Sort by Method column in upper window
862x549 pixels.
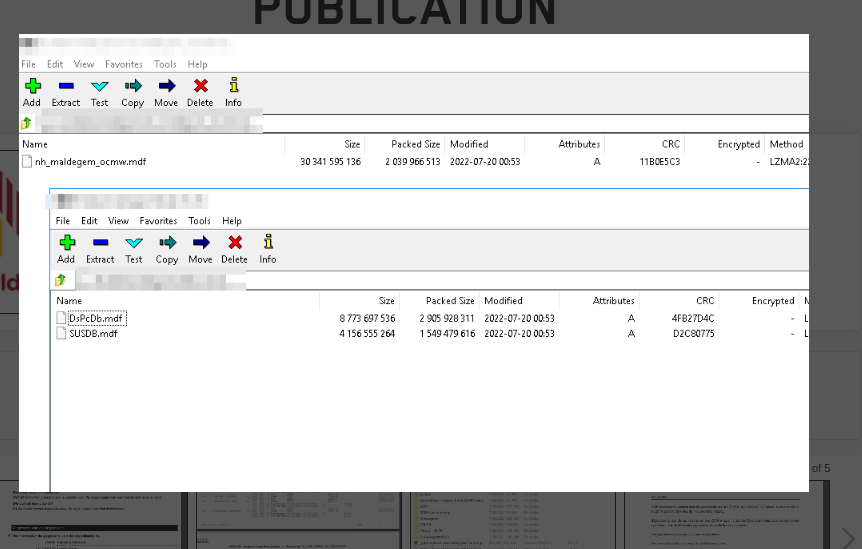(787, 145)
